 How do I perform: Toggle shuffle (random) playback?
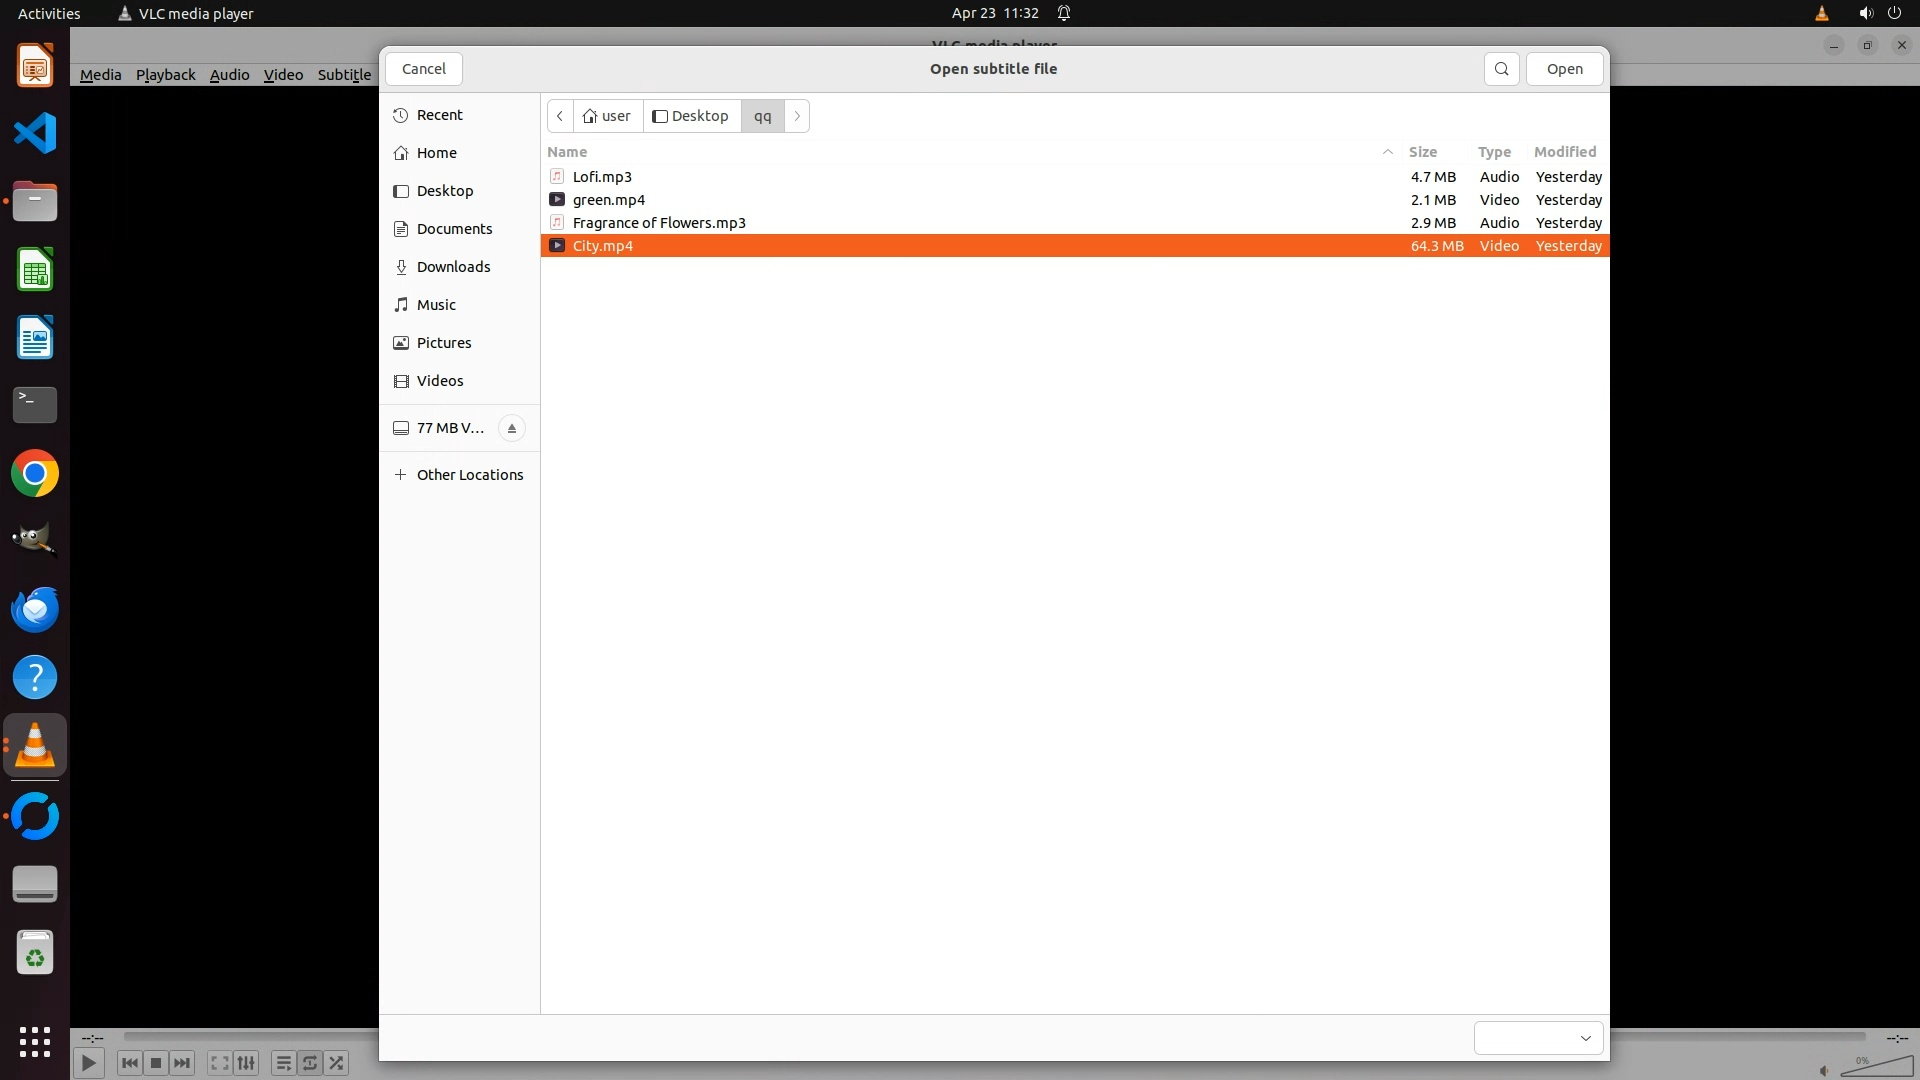pos(337,1063)
